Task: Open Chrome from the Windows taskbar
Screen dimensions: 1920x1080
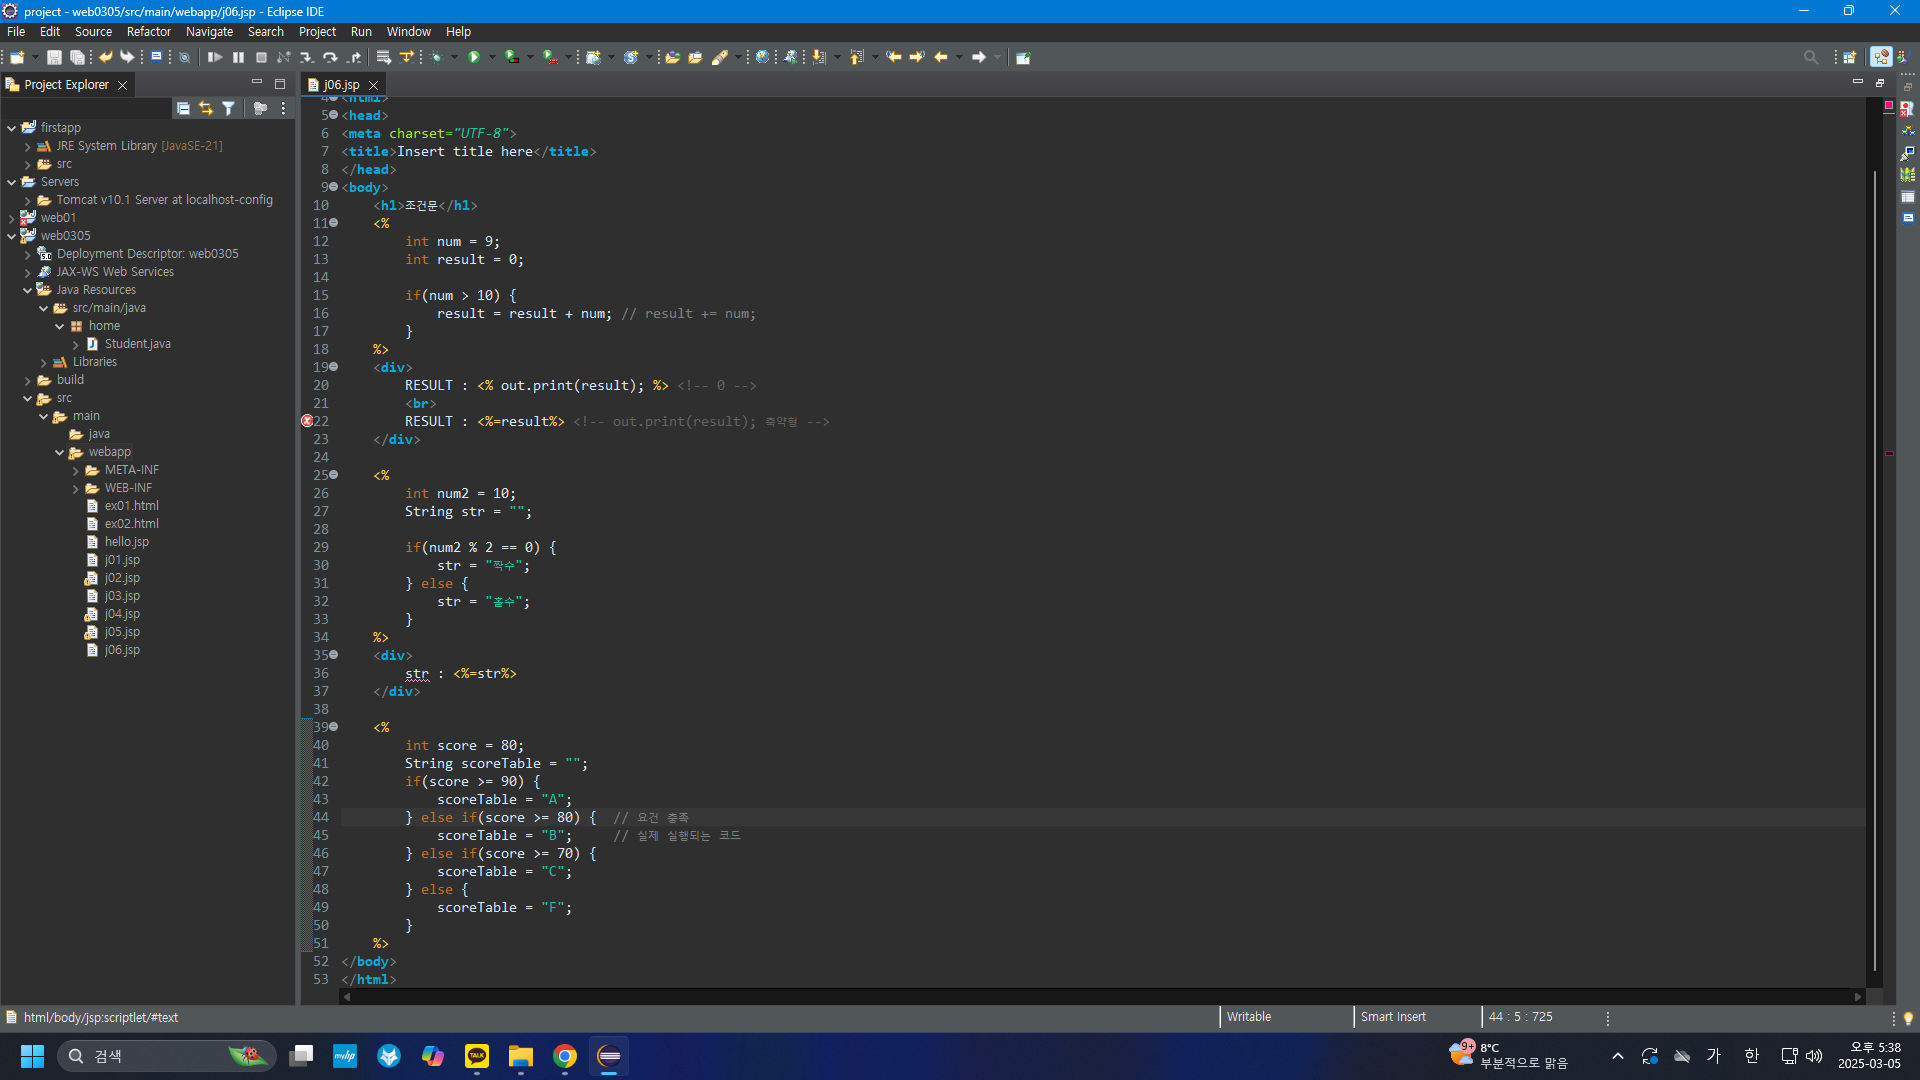Action: click(565, 1056)
